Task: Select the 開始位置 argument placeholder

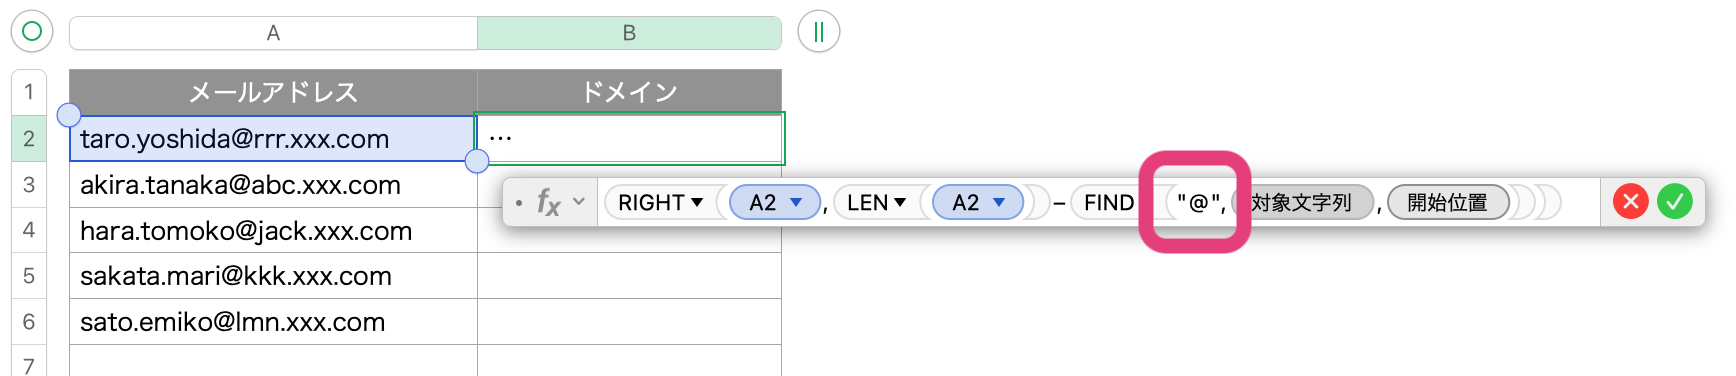Action: click(x=1447, y=202)
